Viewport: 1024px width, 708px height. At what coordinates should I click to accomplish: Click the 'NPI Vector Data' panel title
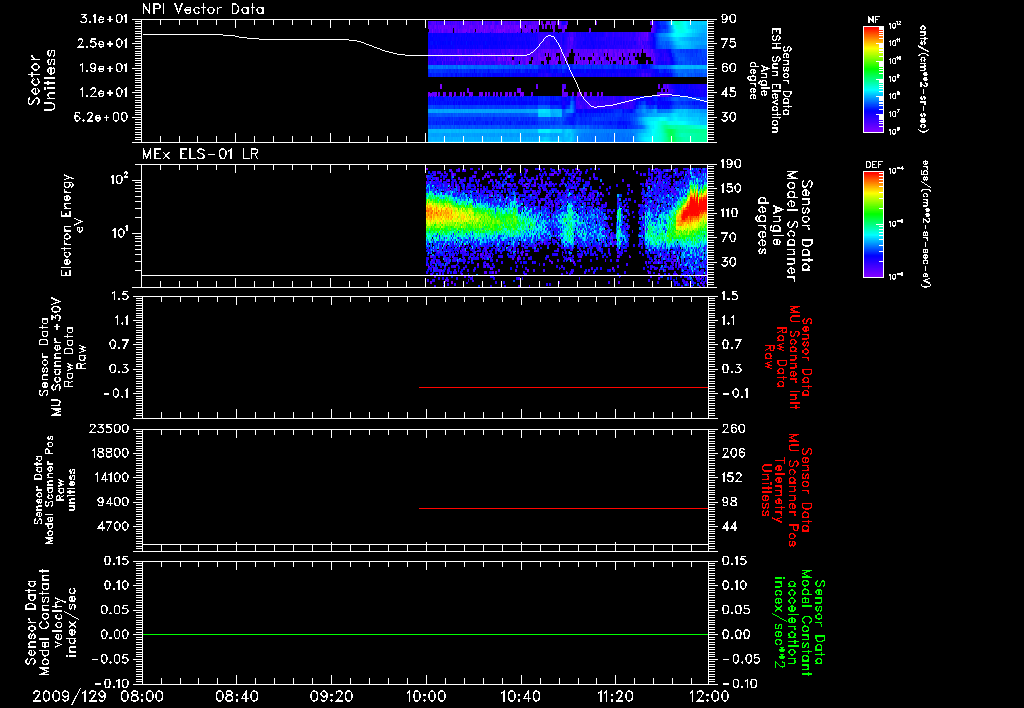pos(203,9)
